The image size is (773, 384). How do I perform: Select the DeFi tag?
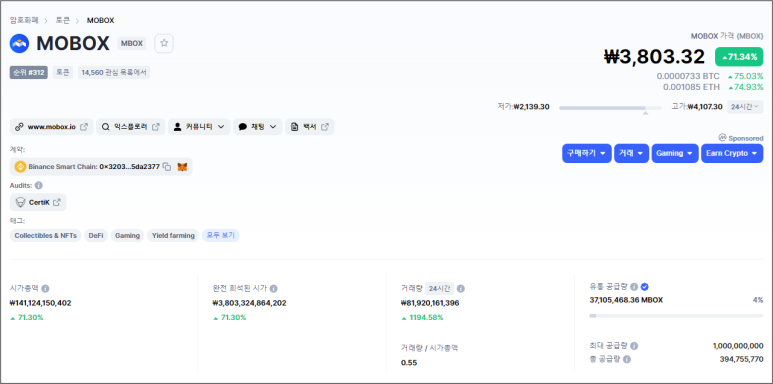96,236
